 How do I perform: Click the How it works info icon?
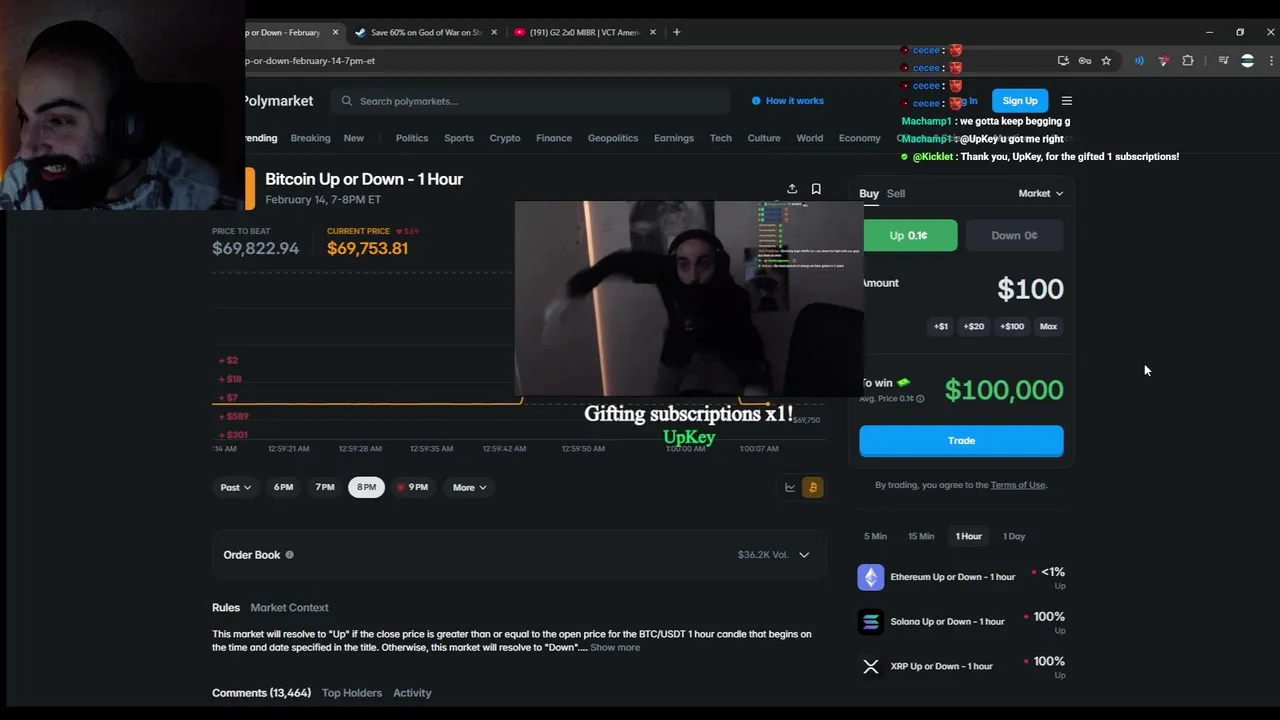pyautogui.click(x=756, y=101)
